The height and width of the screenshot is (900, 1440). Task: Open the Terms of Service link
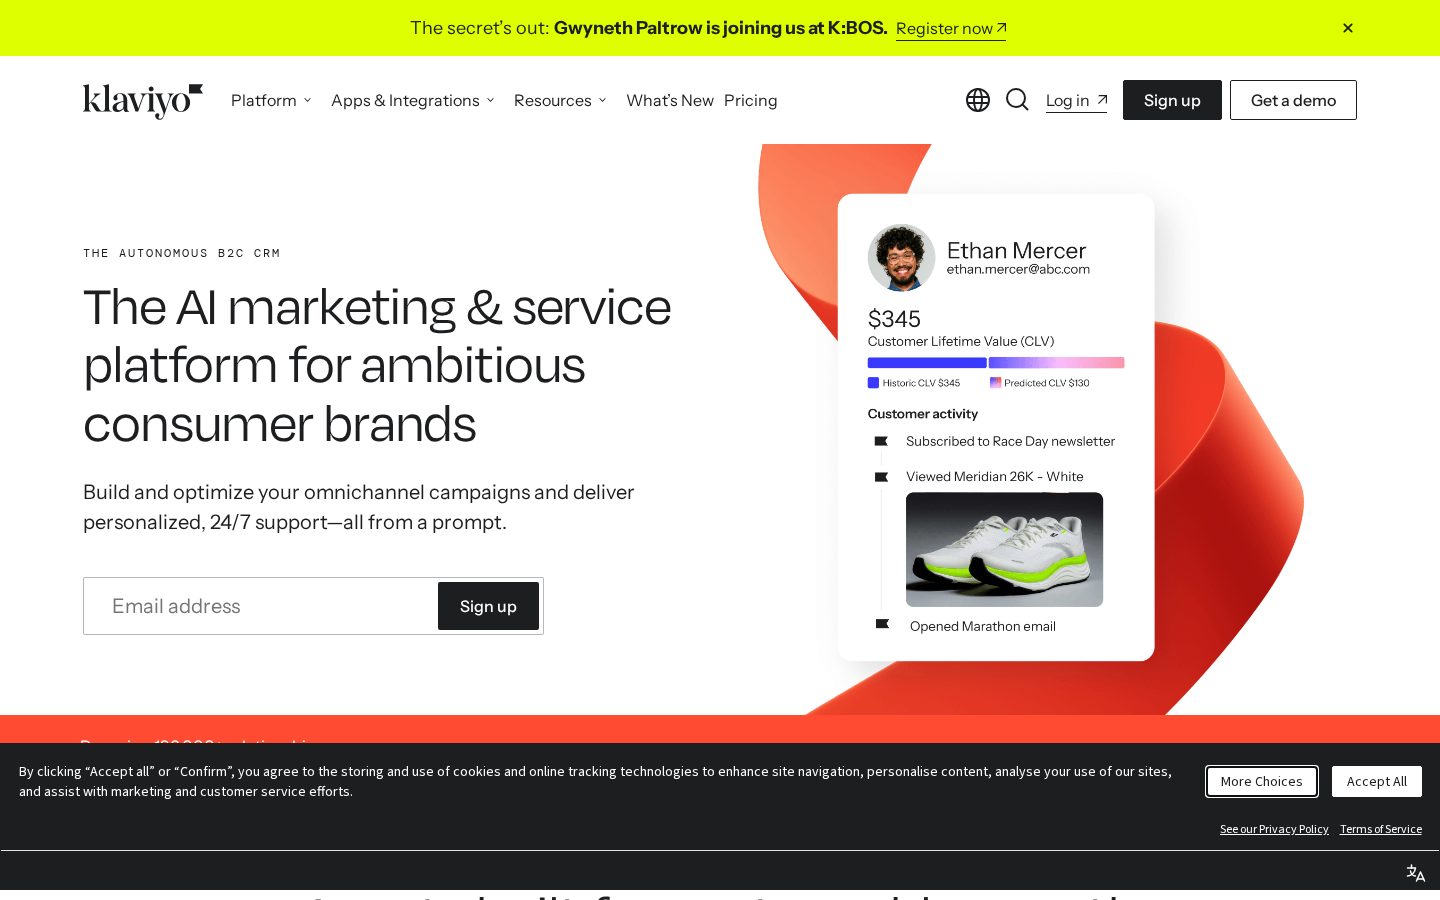(1381, 829)
